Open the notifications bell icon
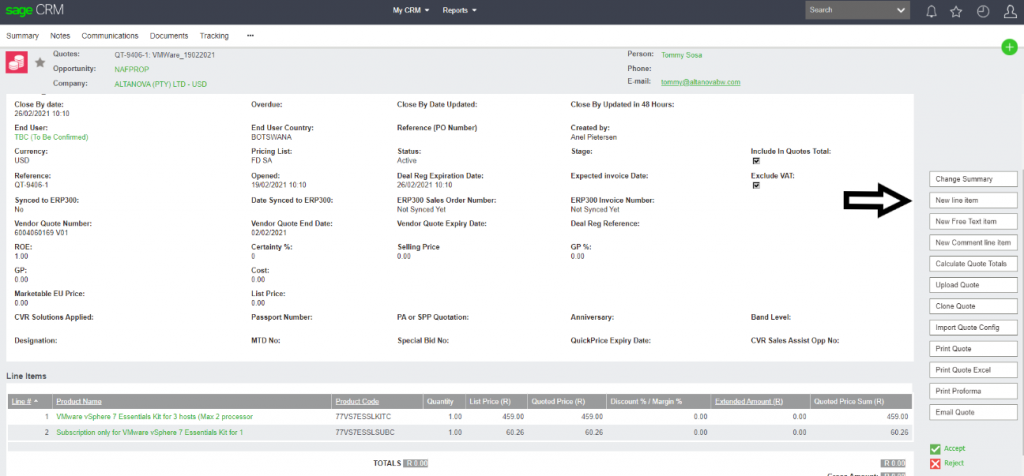 click(932, 11)
